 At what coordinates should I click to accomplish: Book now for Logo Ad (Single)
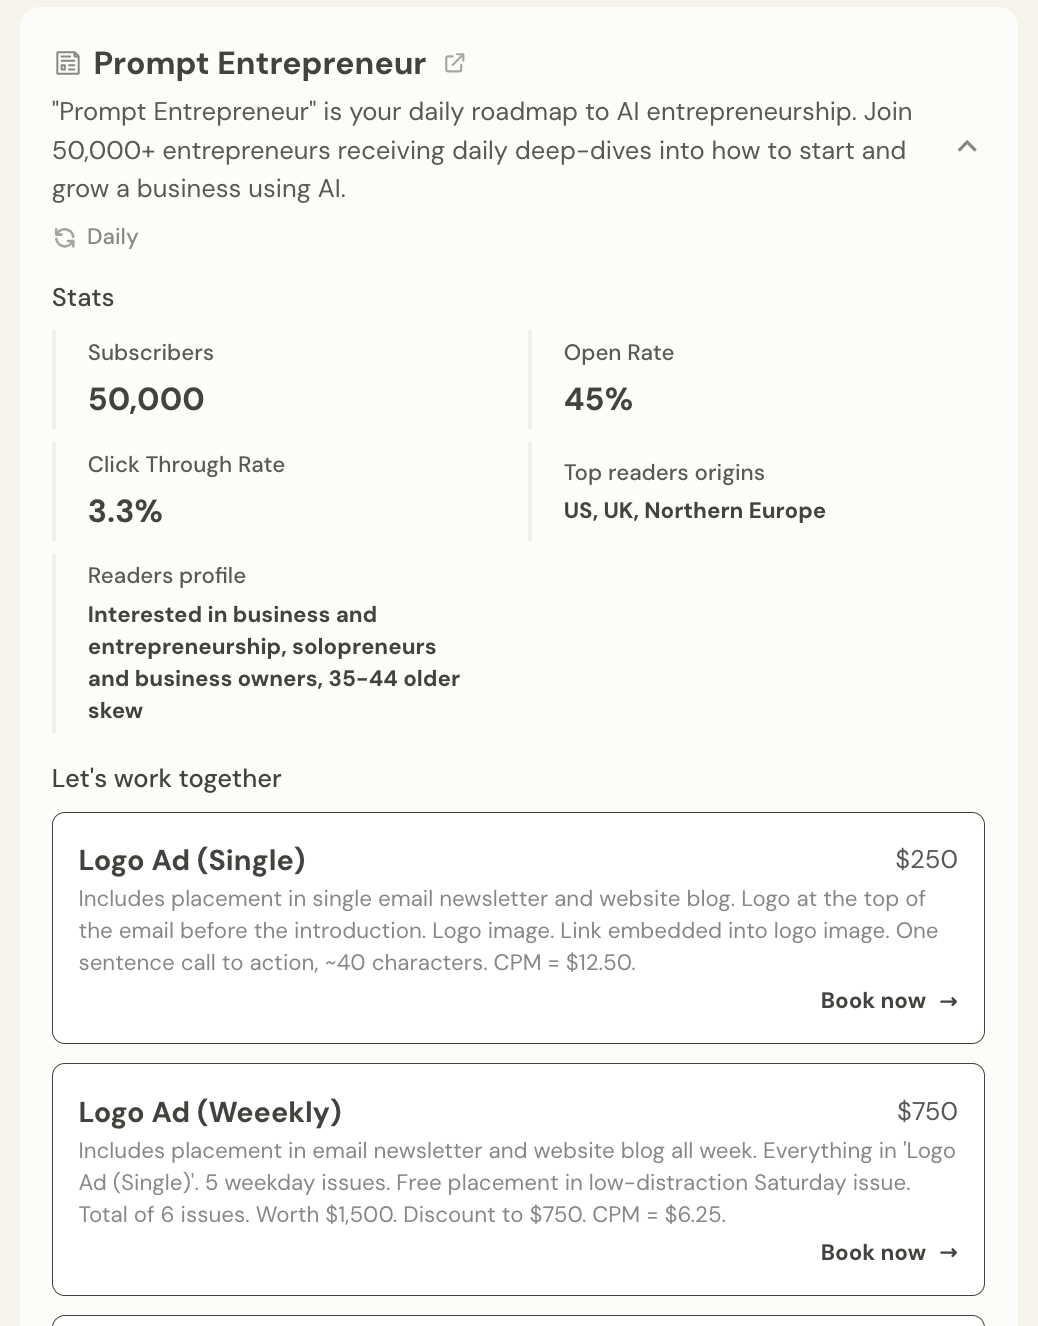(x=873, y=1001)
